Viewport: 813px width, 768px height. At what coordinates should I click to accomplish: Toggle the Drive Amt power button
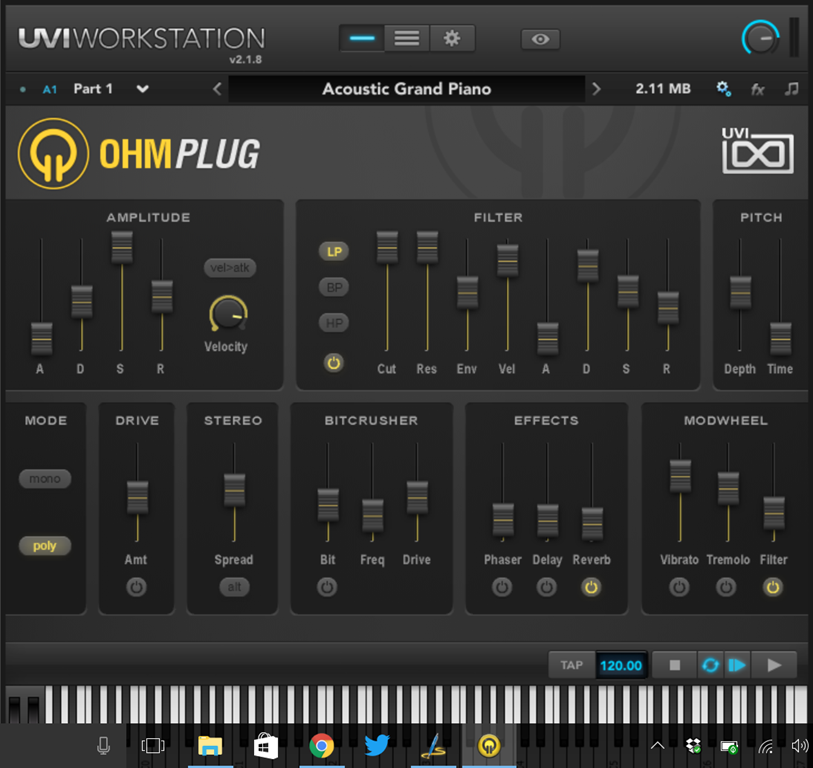(x=136, y=587)
